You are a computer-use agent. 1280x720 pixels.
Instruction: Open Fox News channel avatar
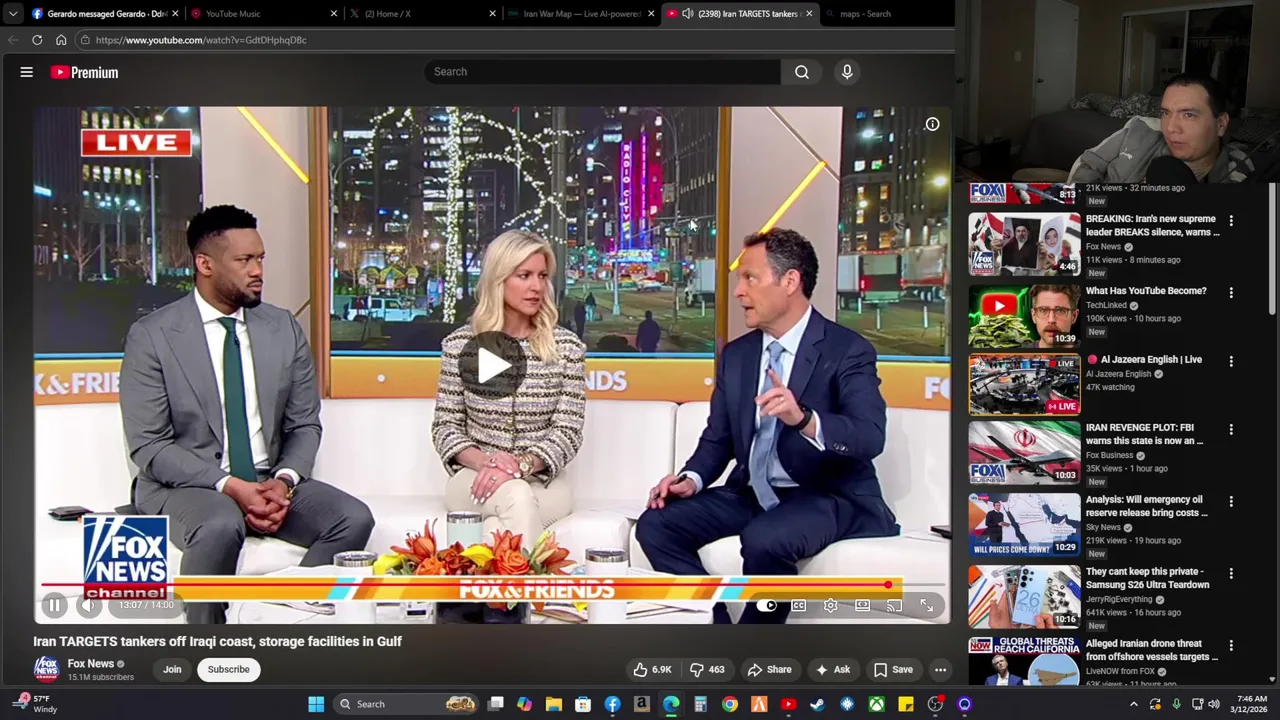click(x=46, y=669)
